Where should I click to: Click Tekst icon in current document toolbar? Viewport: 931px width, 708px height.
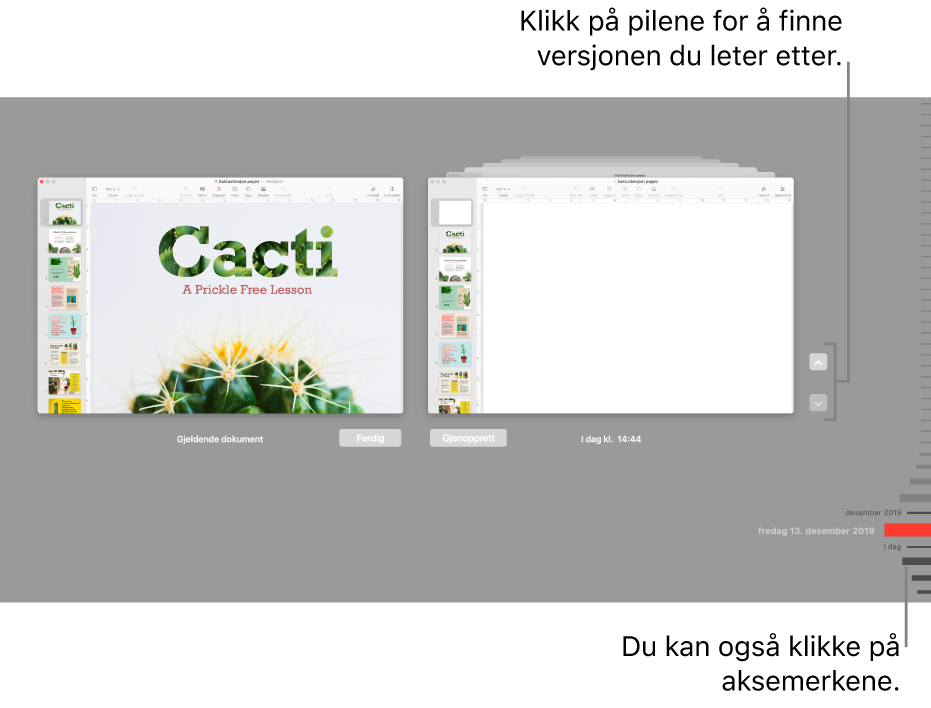point(235,191)
